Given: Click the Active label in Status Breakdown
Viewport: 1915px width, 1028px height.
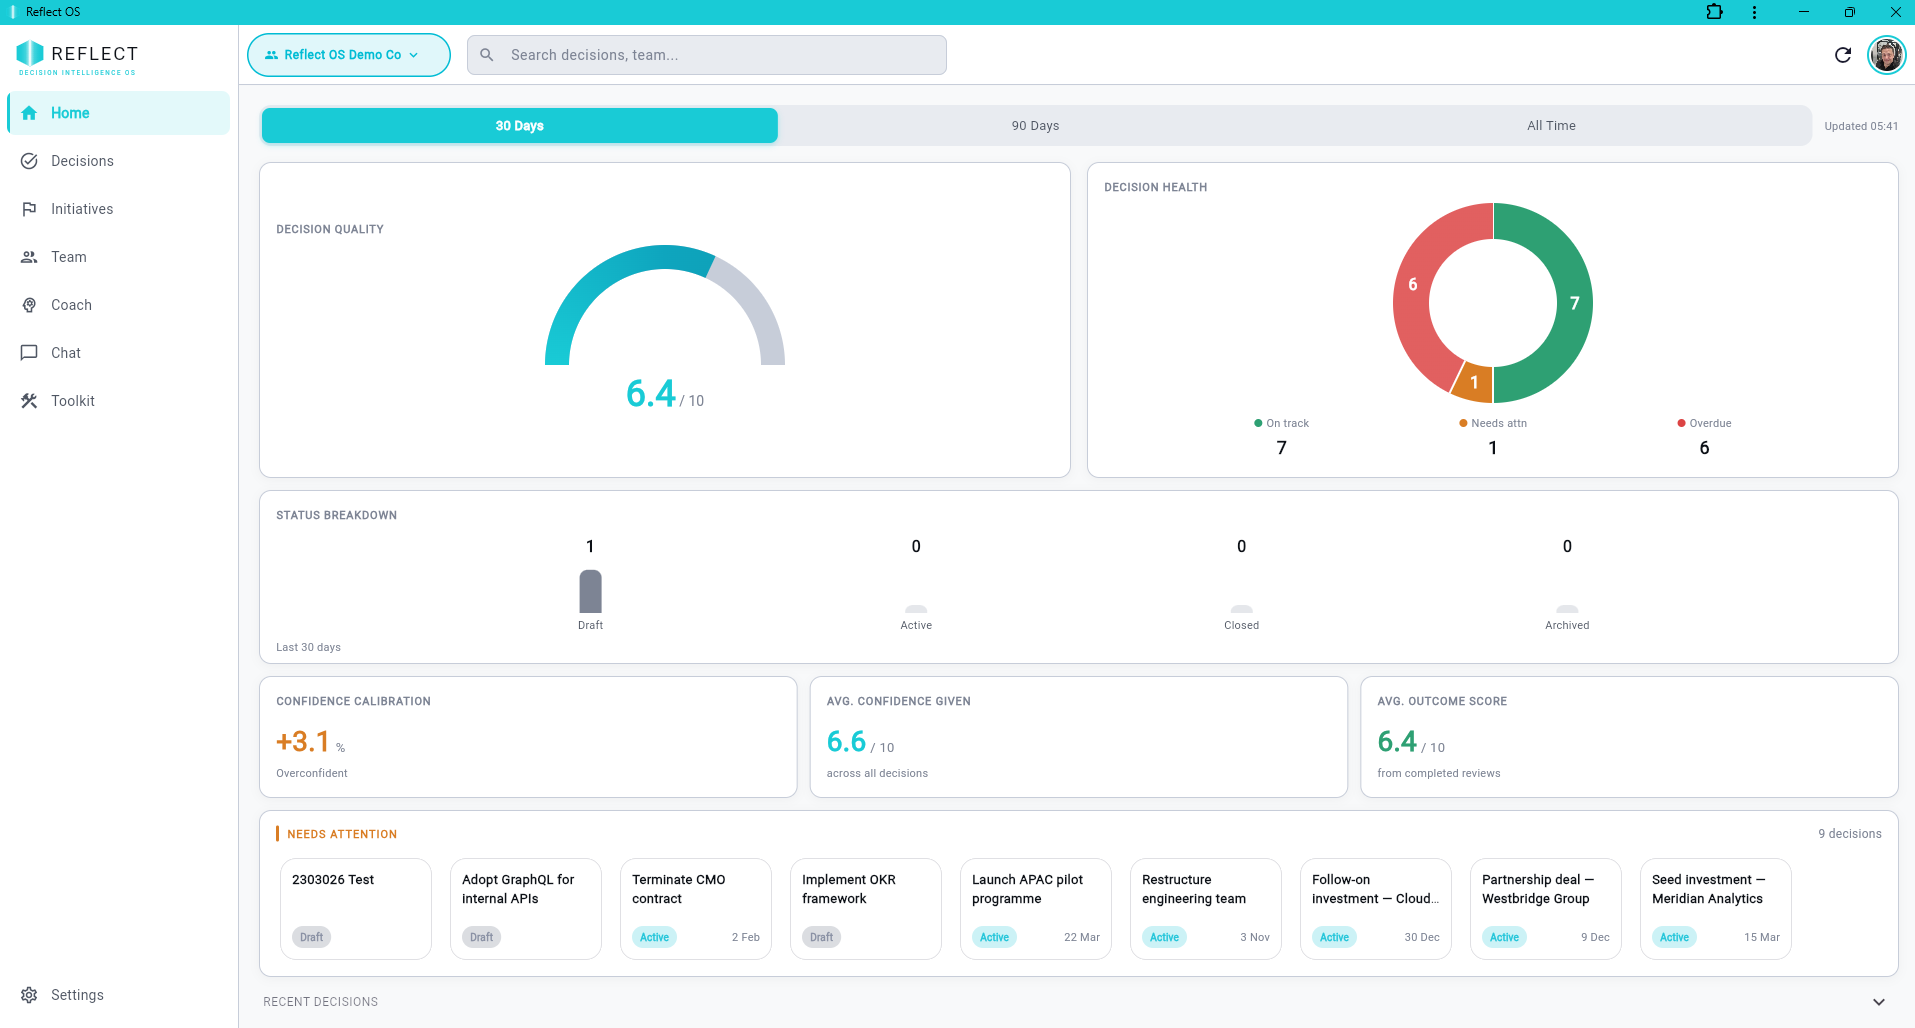Looking at the screenshot, I should [x=916, y=625].
